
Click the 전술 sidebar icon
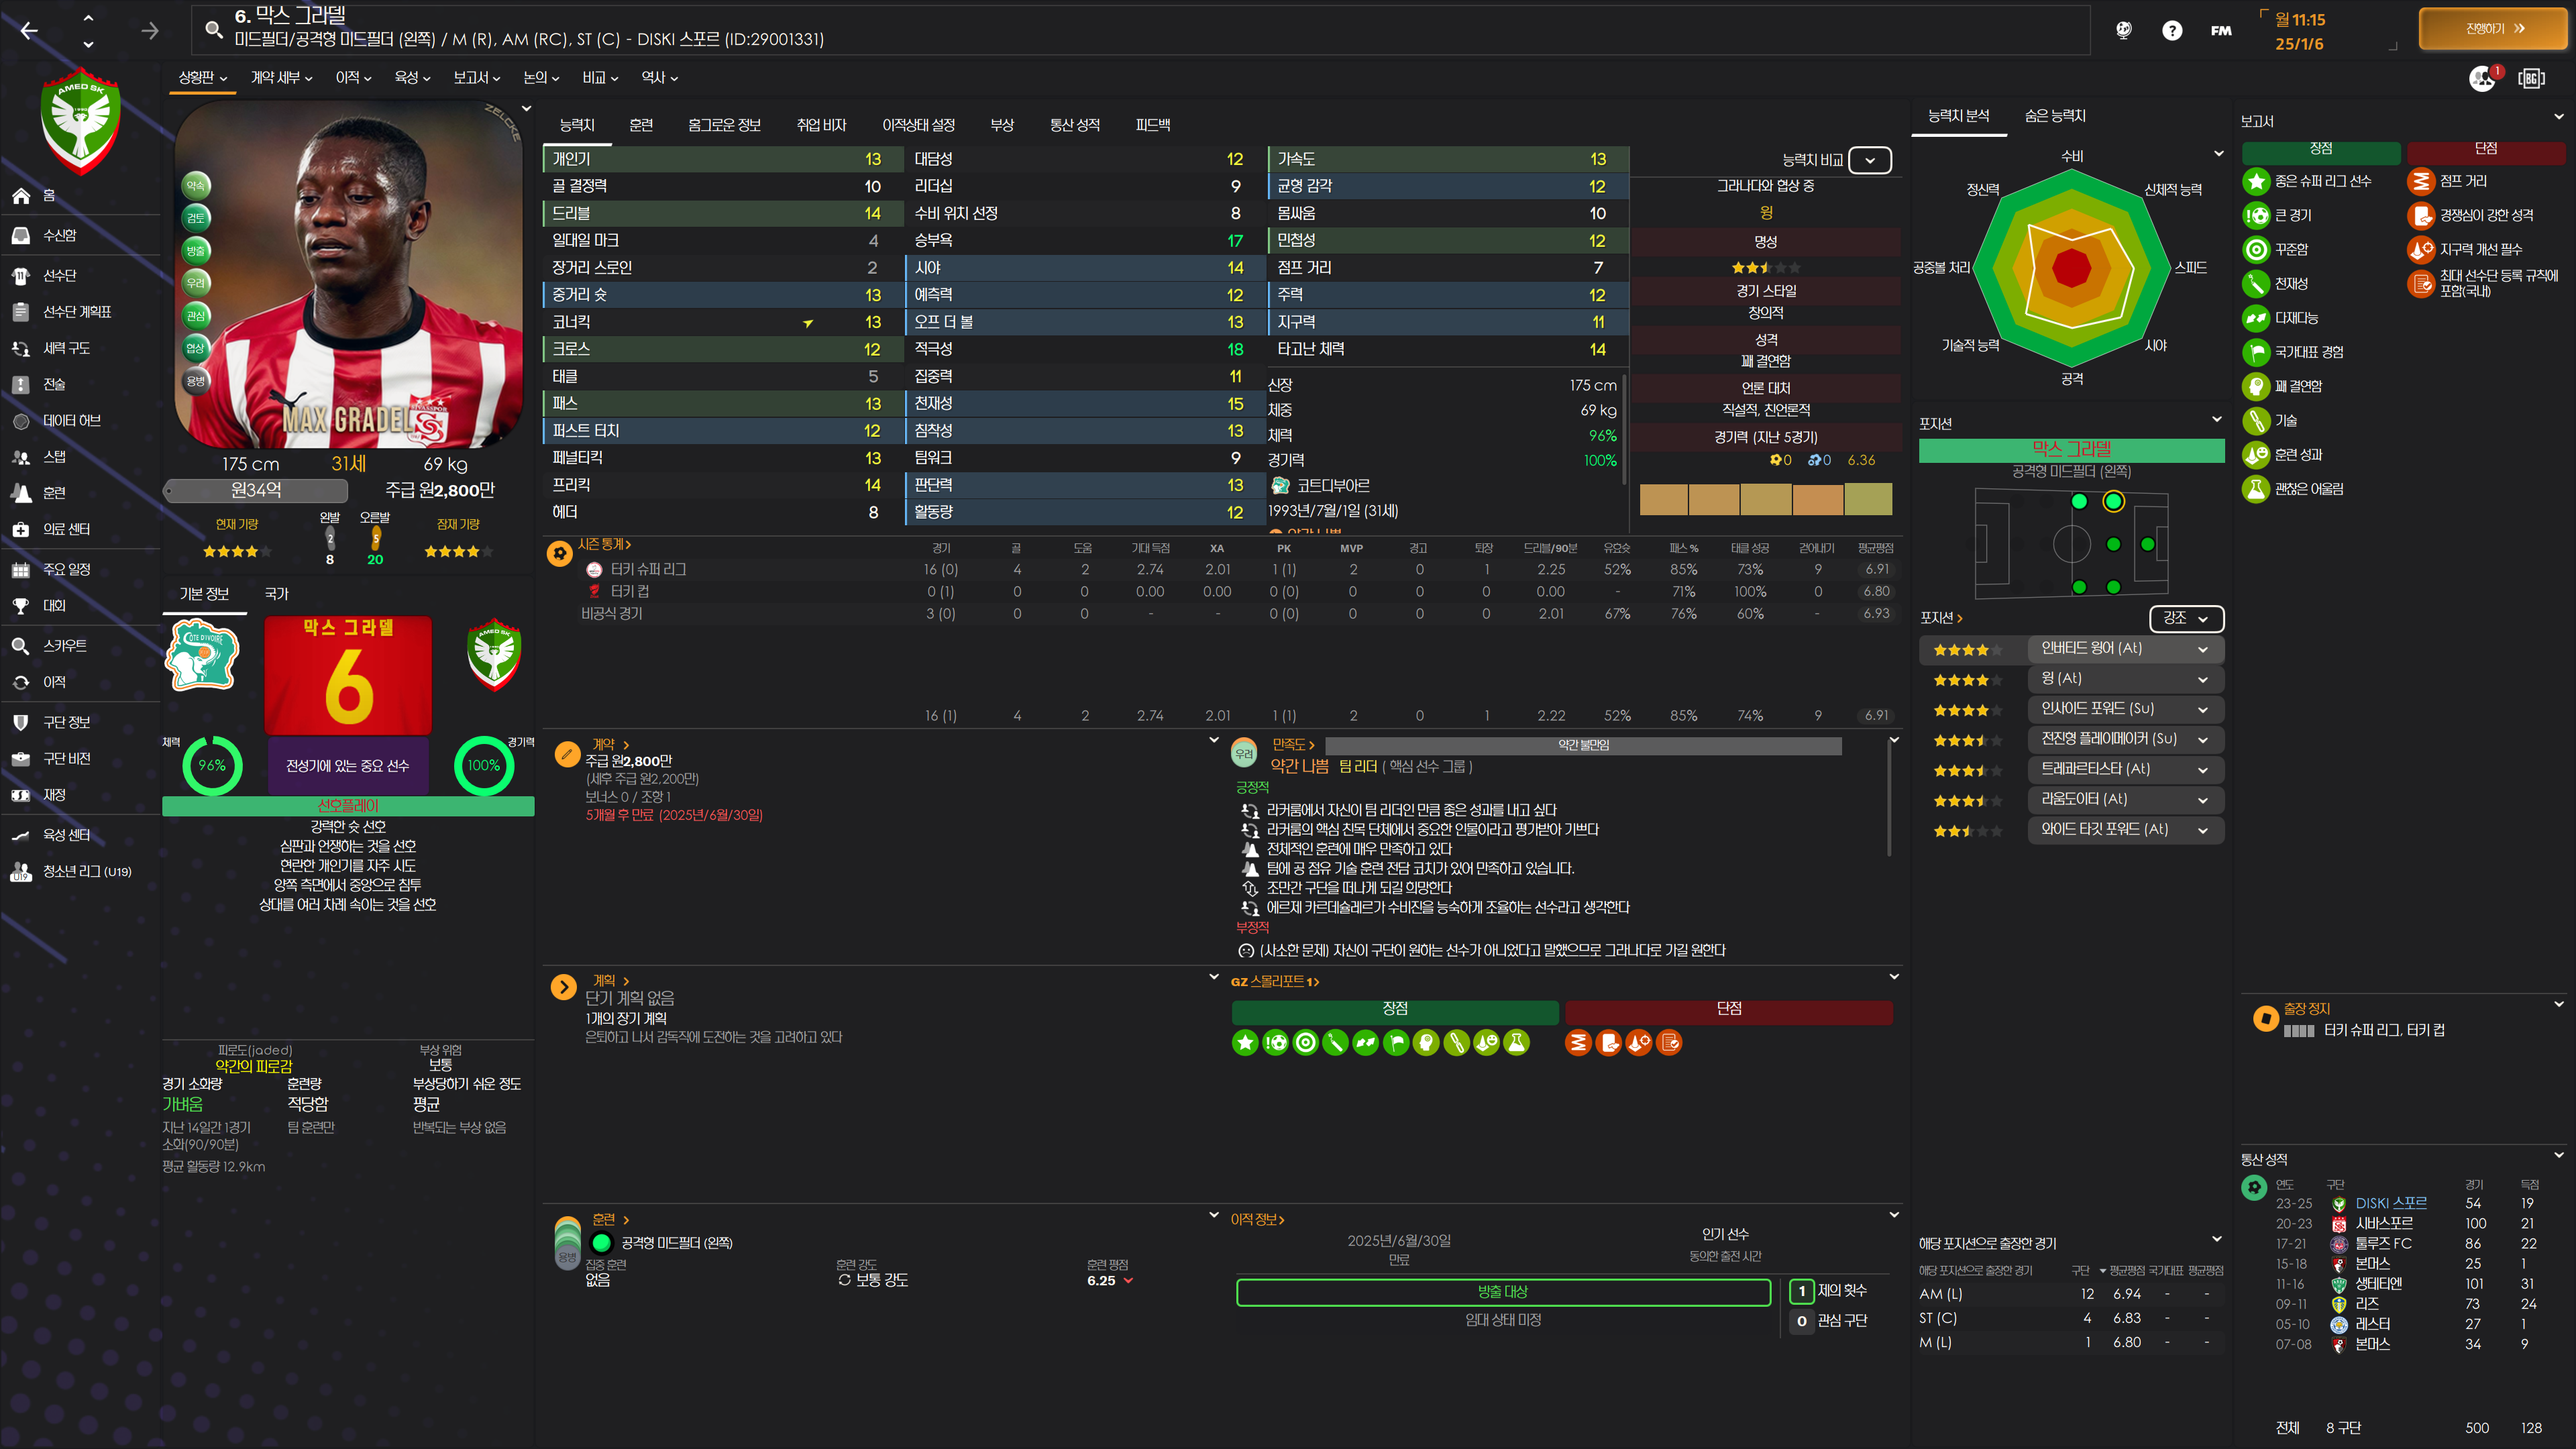pos(20,384)
